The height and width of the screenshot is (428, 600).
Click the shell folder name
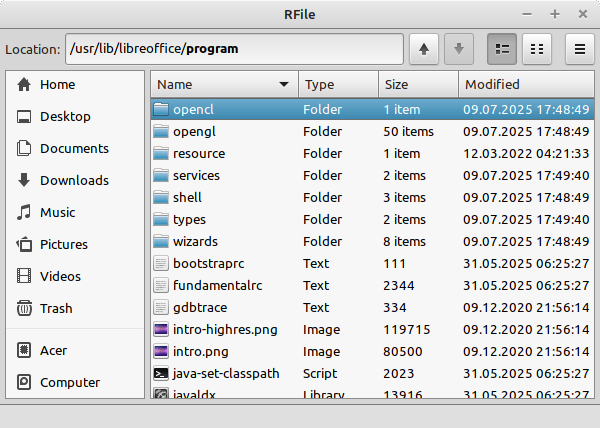[x=187, y=197]
